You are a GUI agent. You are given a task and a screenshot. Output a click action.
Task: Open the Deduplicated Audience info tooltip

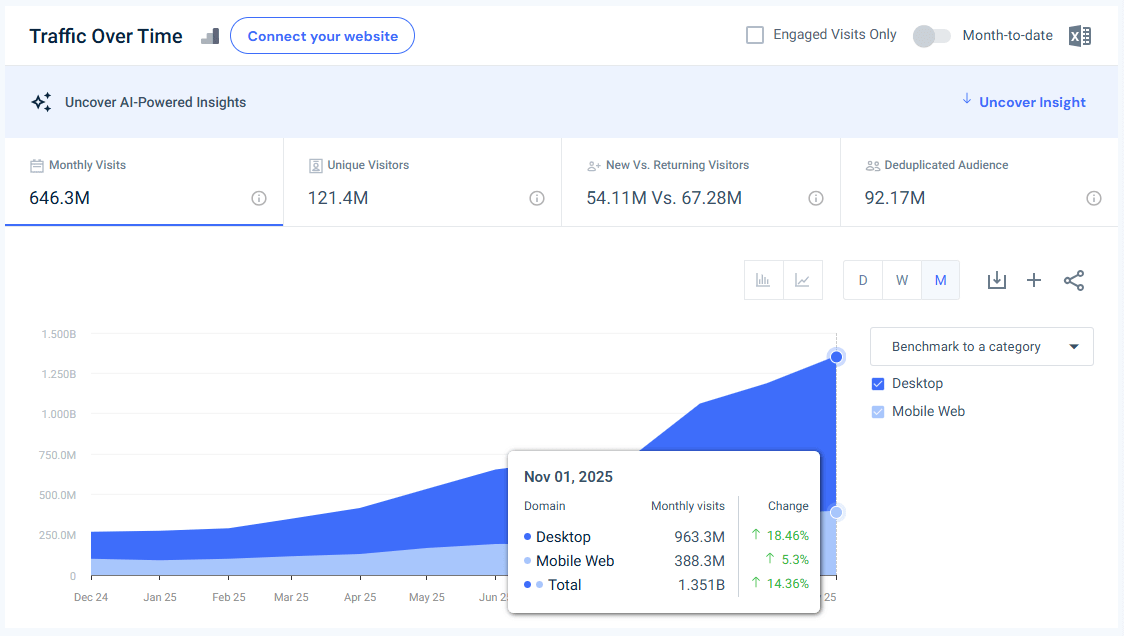[1093, 199]
